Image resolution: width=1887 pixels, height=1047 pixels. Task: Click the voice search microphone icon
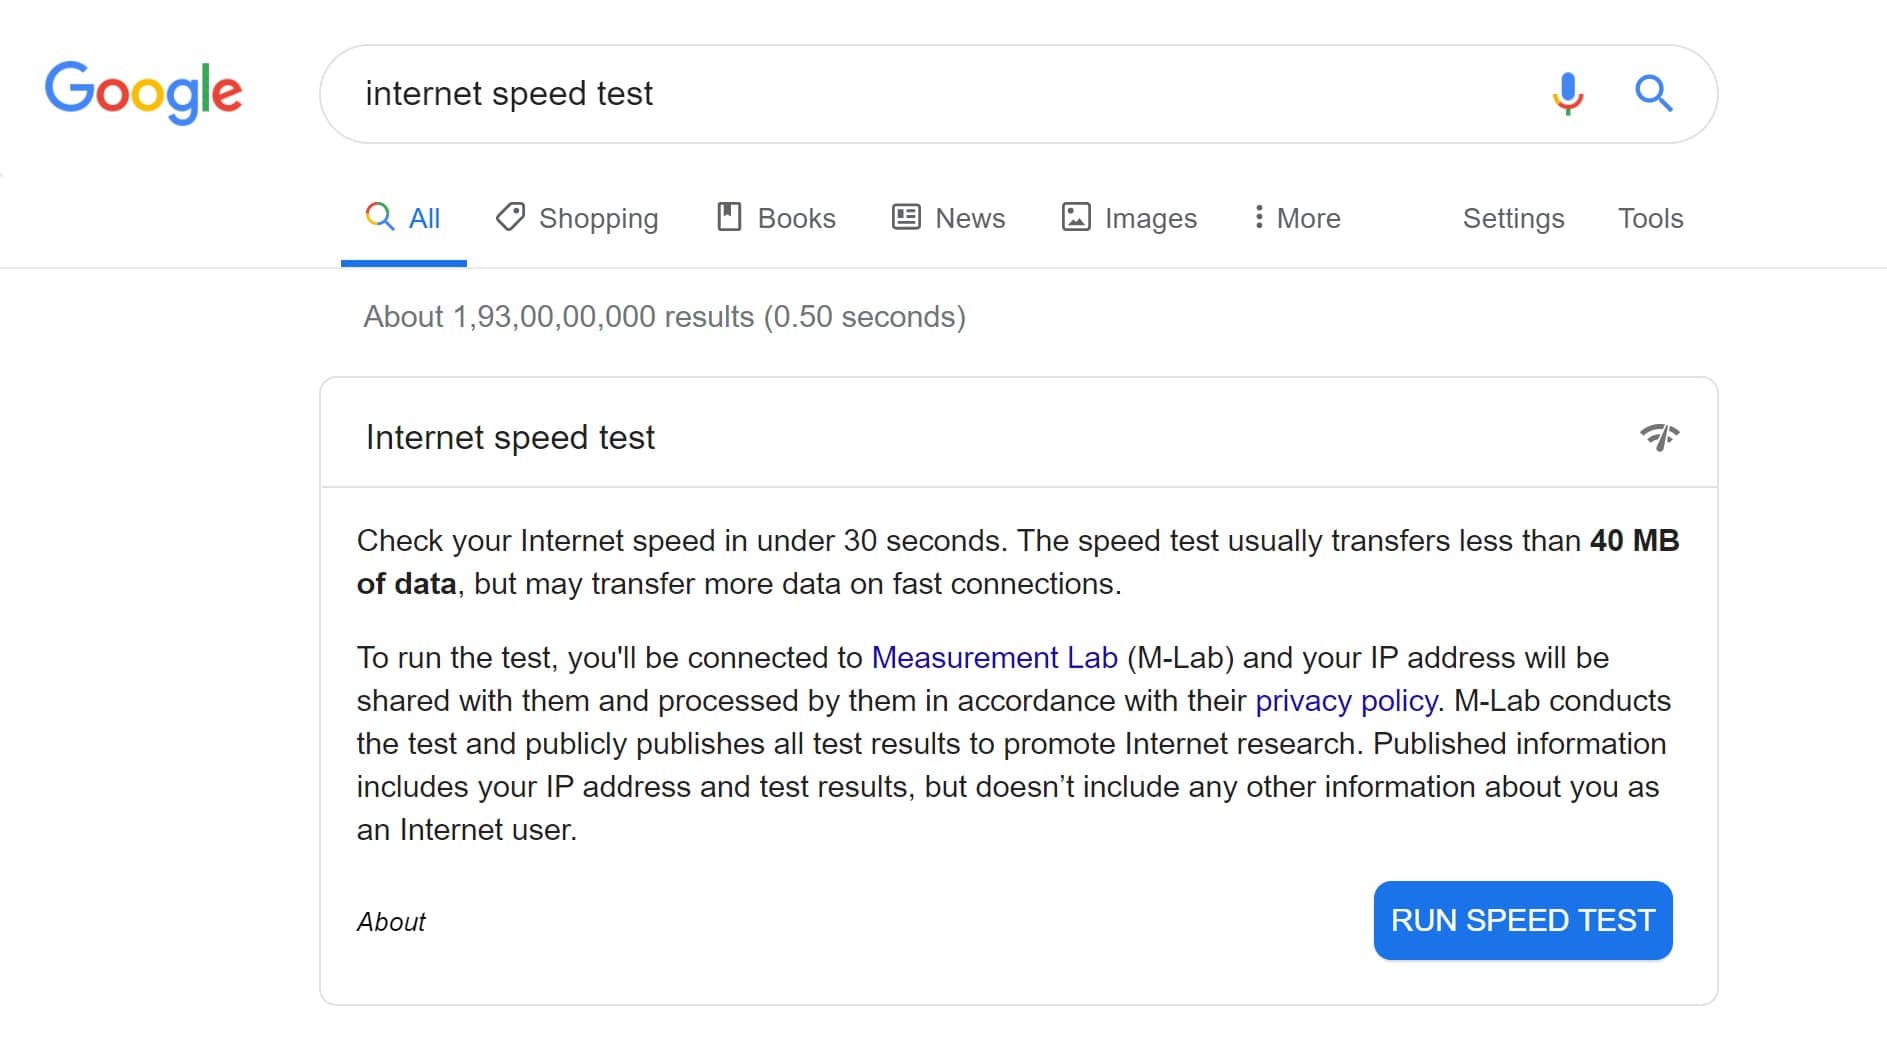[x=1567, y=94]
